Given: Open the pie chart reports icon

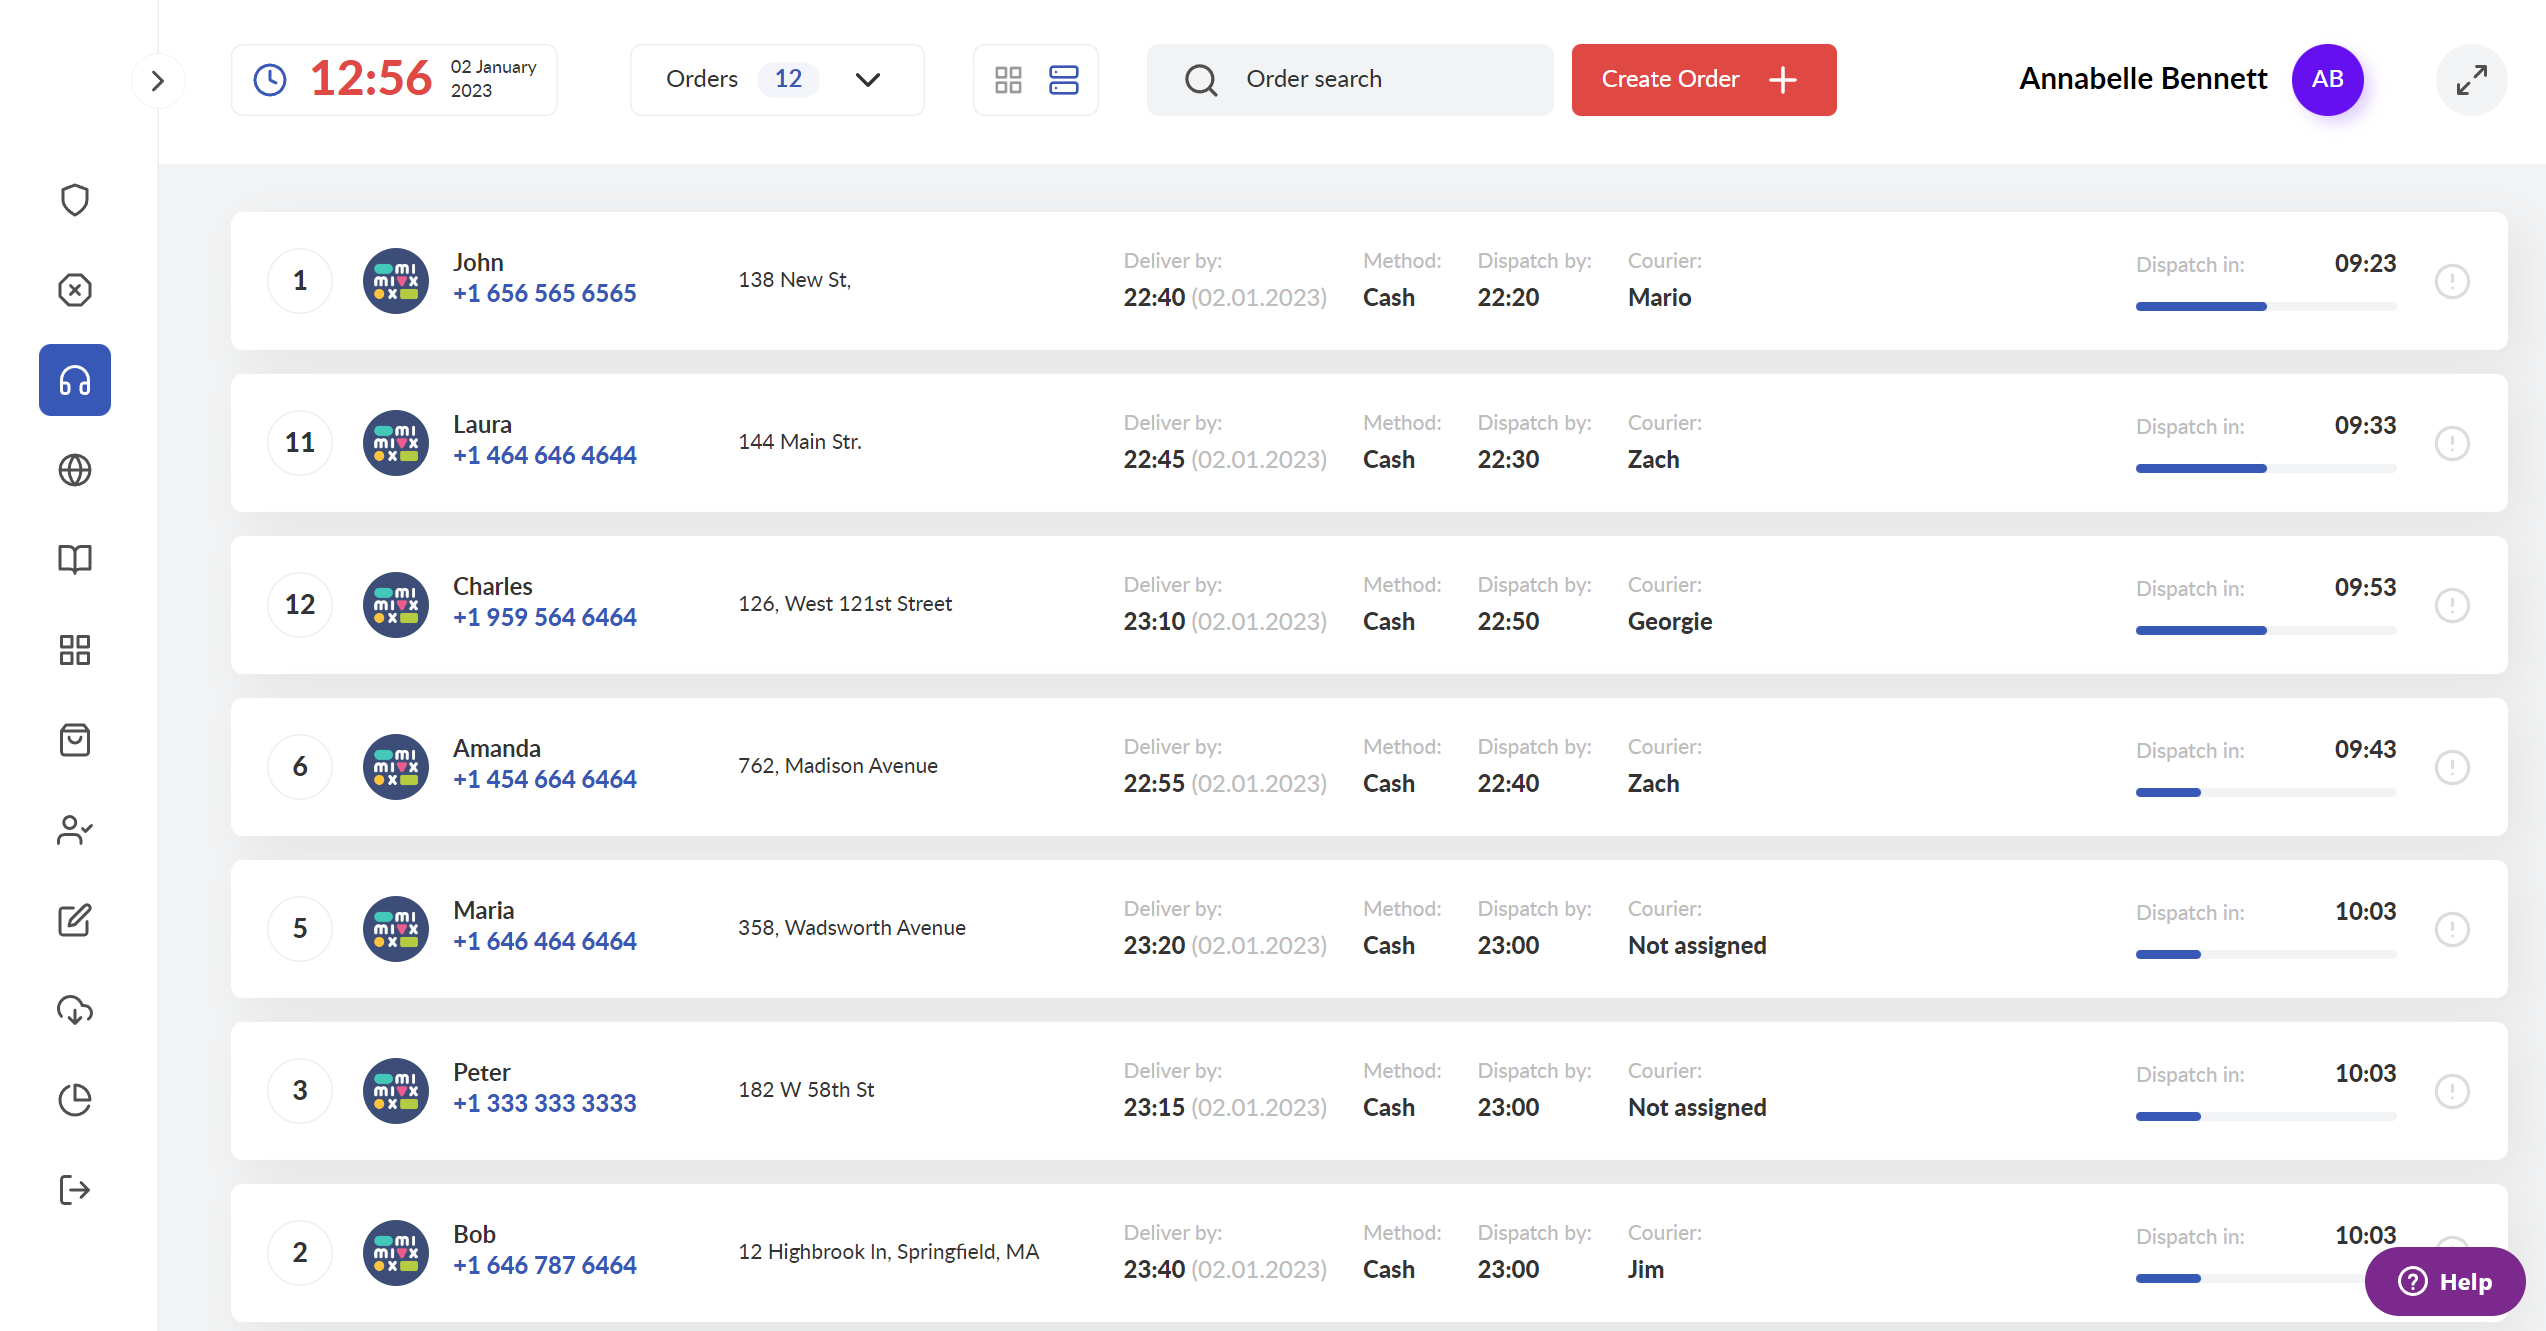Looking at the screenshot, I should 75,1100.
